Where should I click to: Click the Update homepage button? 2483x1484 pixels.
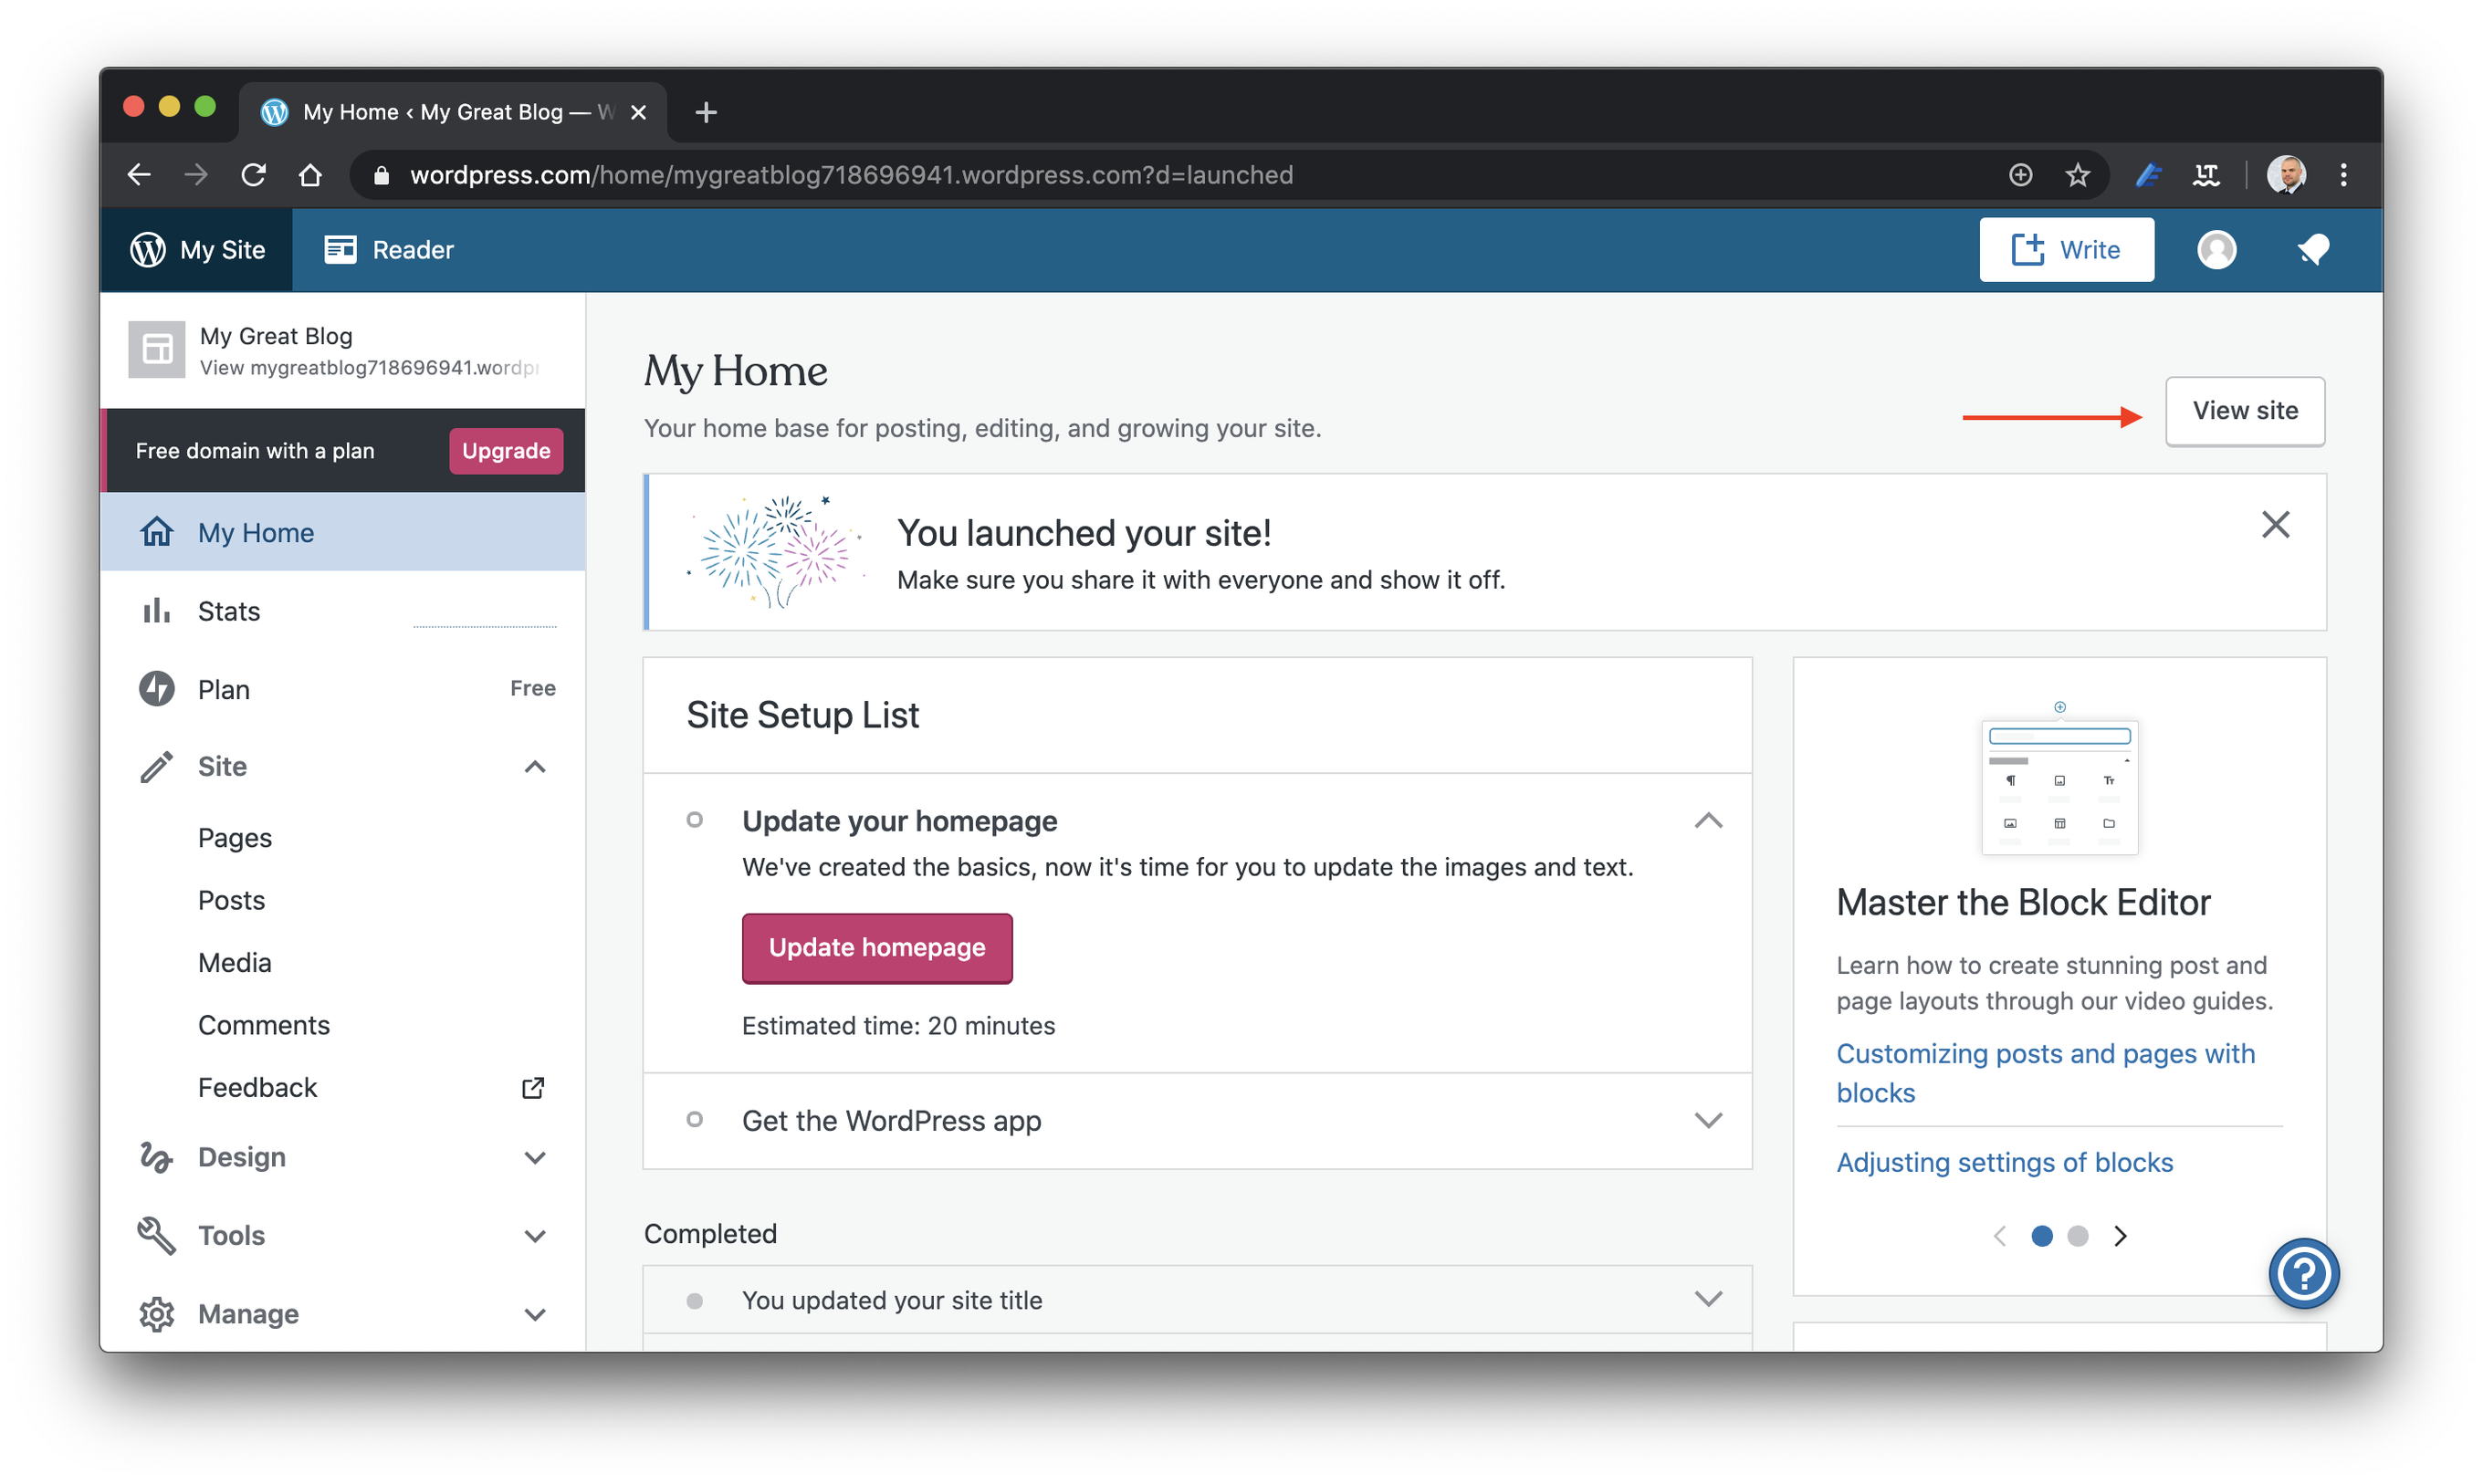[877, 948]
